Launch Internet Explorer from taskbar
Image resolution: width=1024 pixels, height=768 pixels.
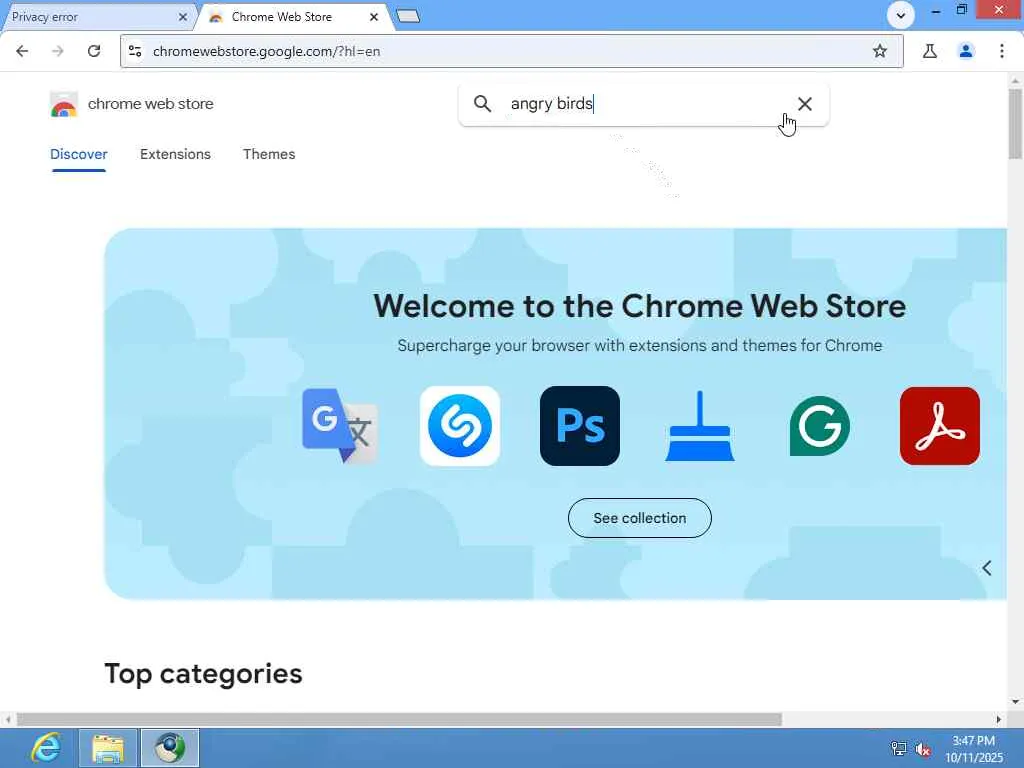45,748
